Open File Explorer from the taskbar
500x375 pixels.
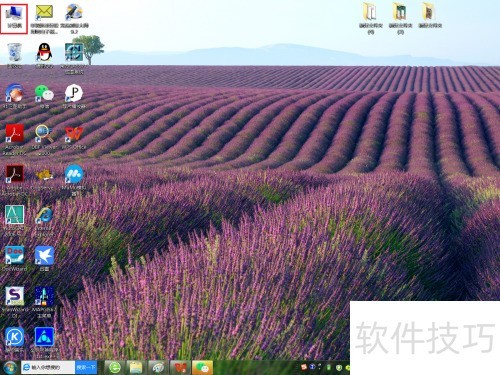point(136,367)
